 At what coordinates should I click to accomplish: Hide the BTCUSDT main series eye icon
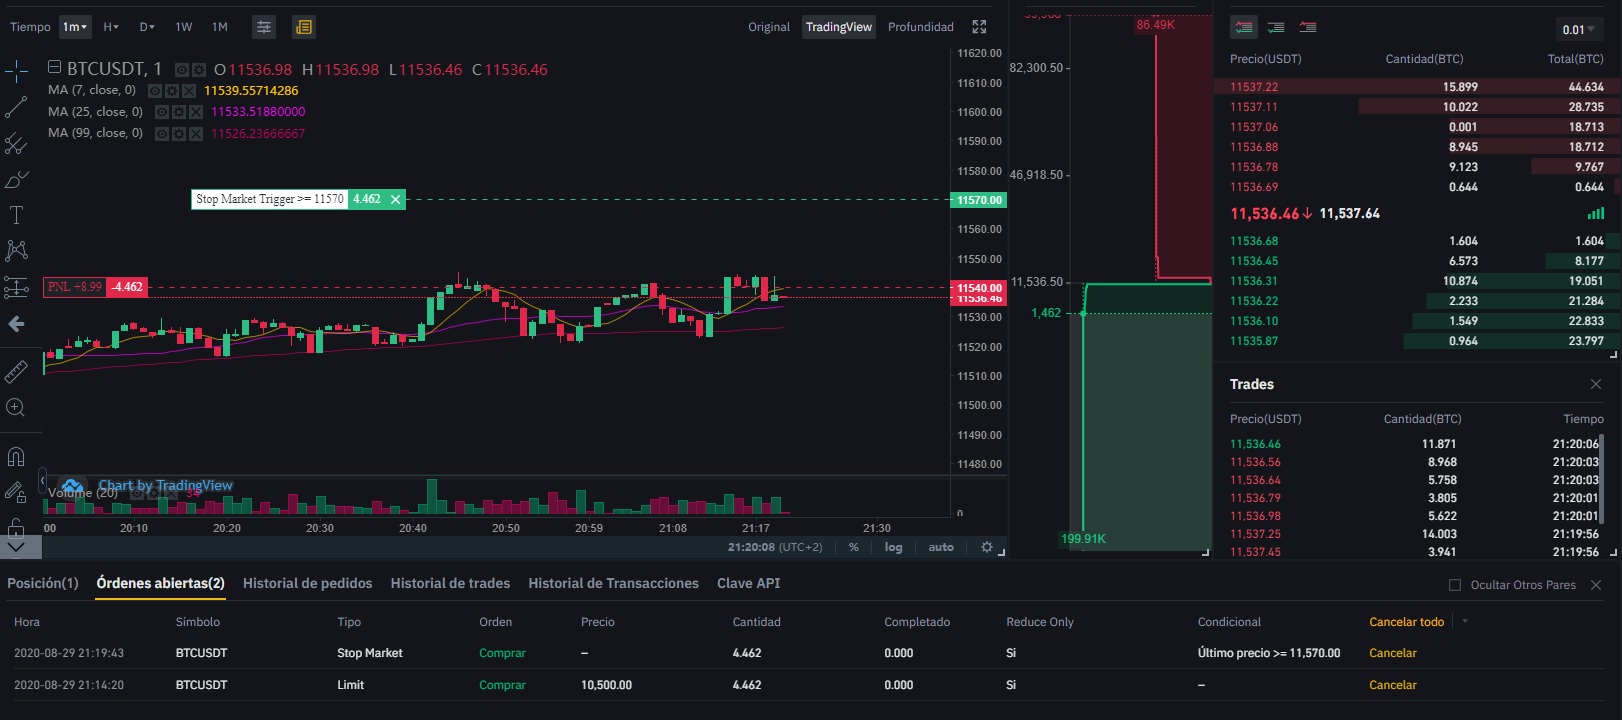tap(182, 70)
